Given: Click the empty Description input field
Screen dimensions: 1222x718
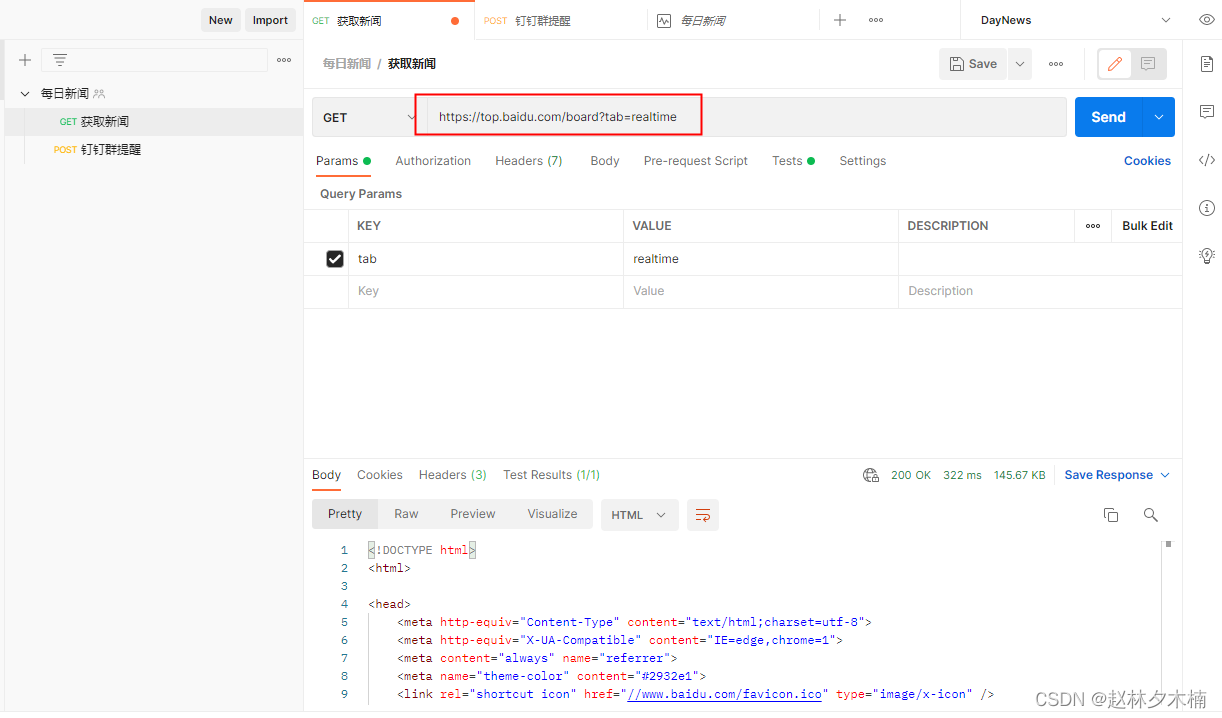Looking at the screenshot, I should pos(1040,291).
